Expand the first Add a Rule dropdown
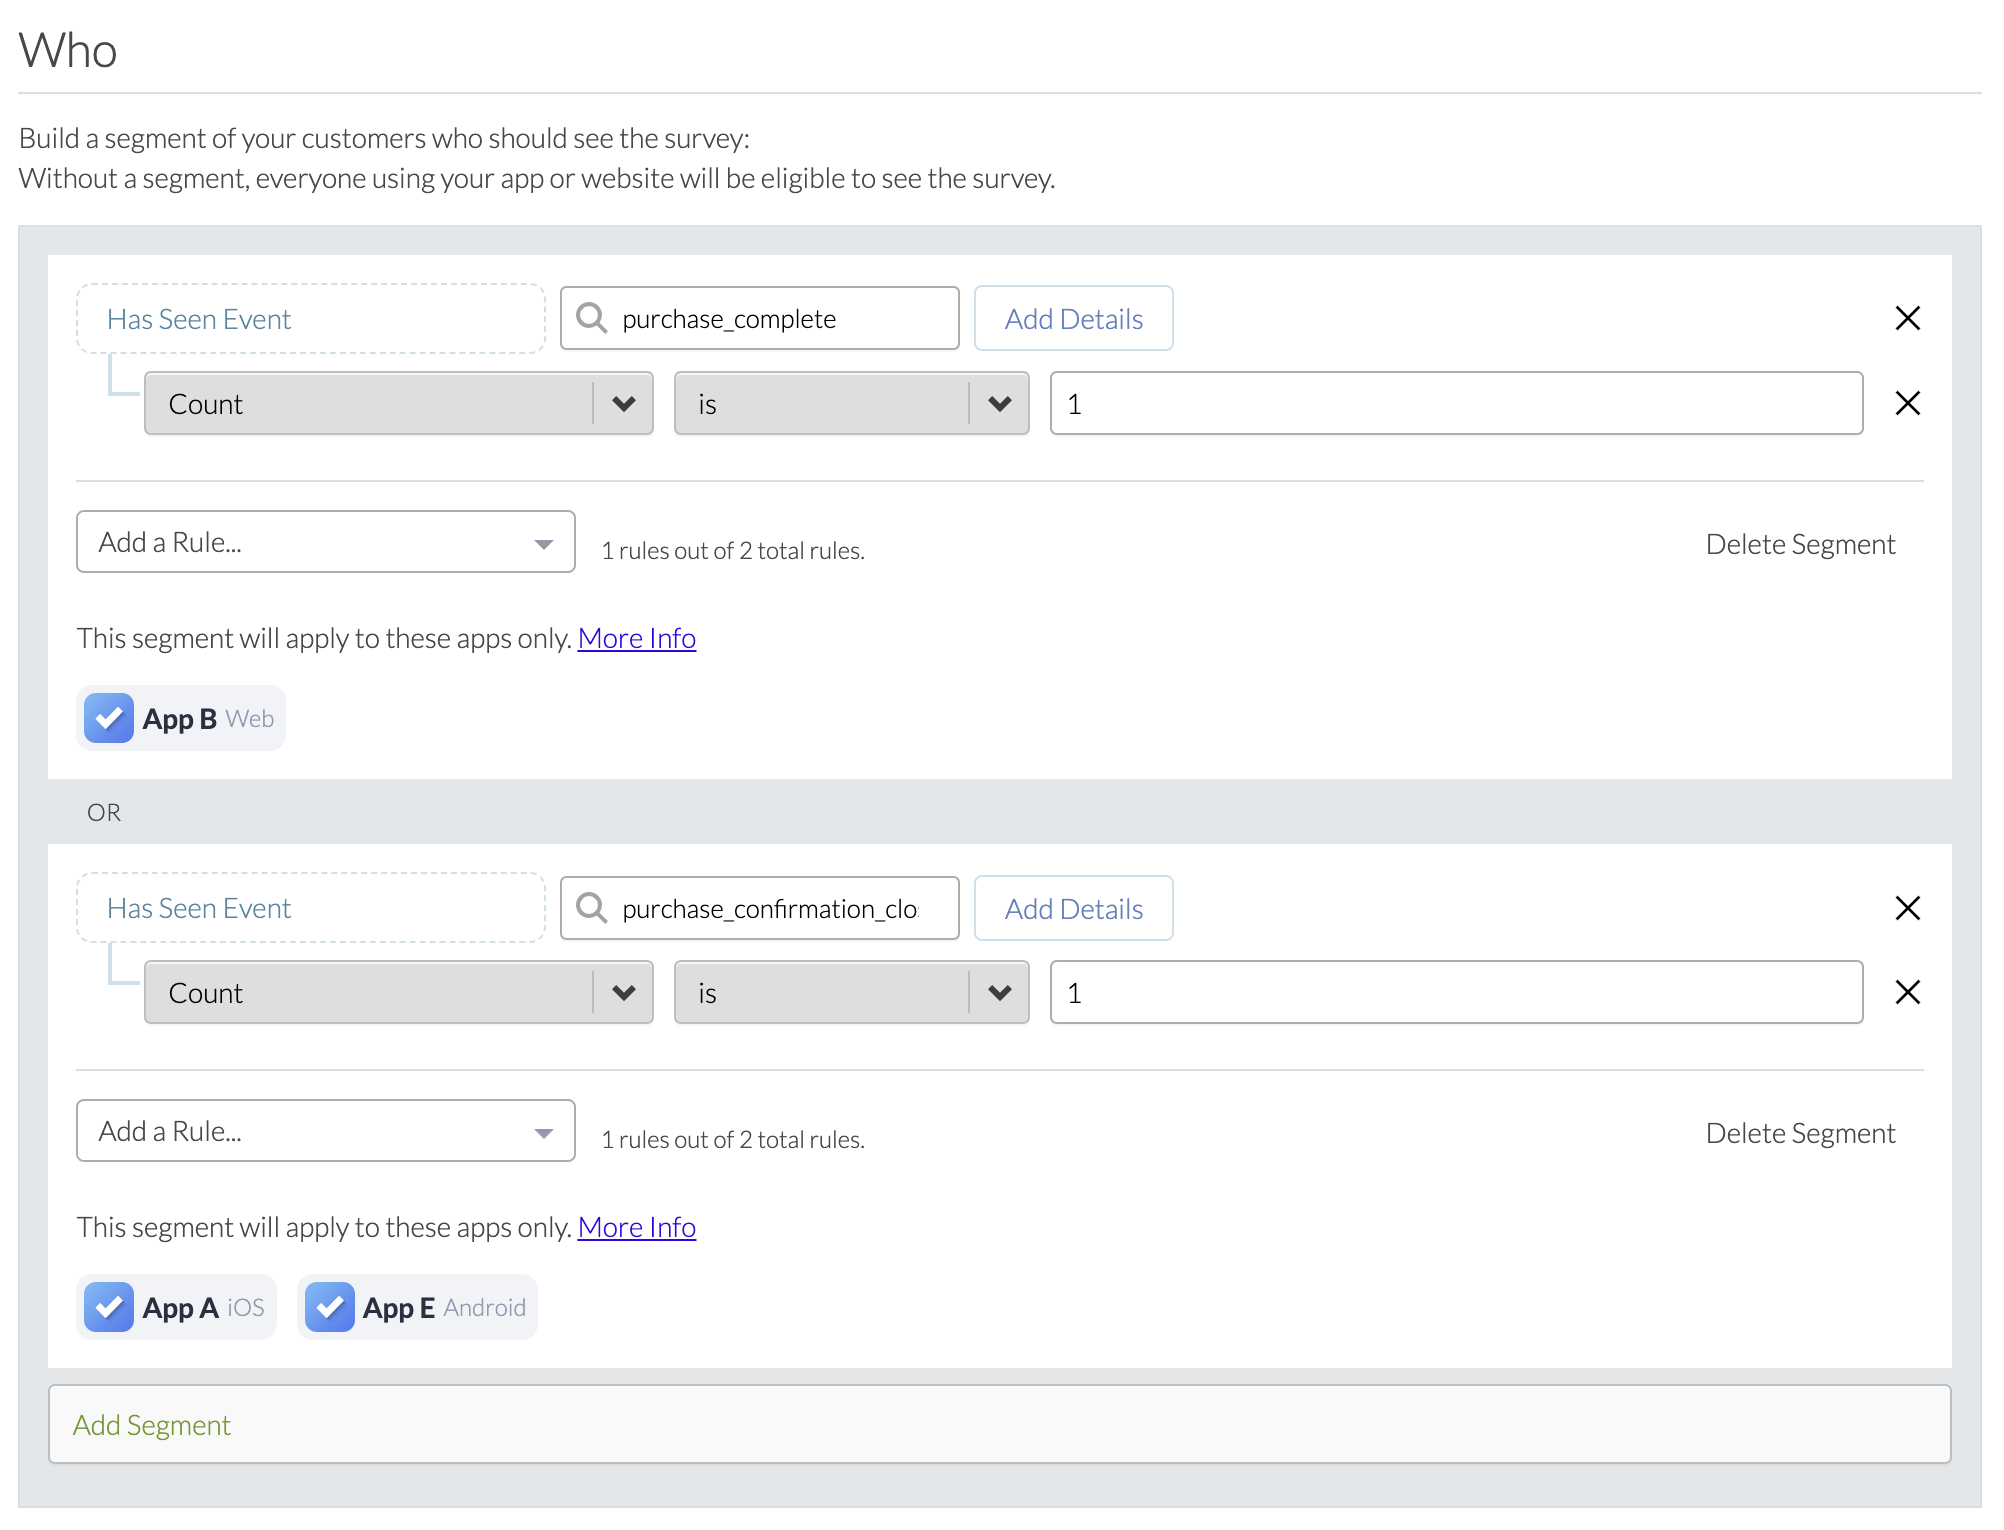This screenshot has height=1530, width=2004. (325, 542)
